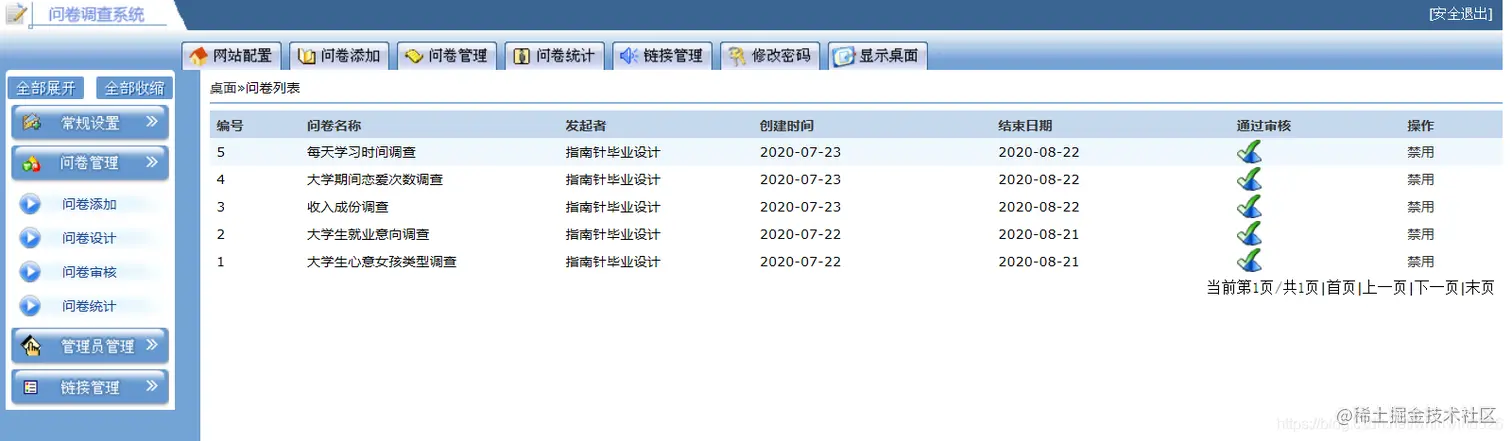This screenshot has width=1512, height=441.
Task: Open the 修改密码 tab
Action: (770, 56)
